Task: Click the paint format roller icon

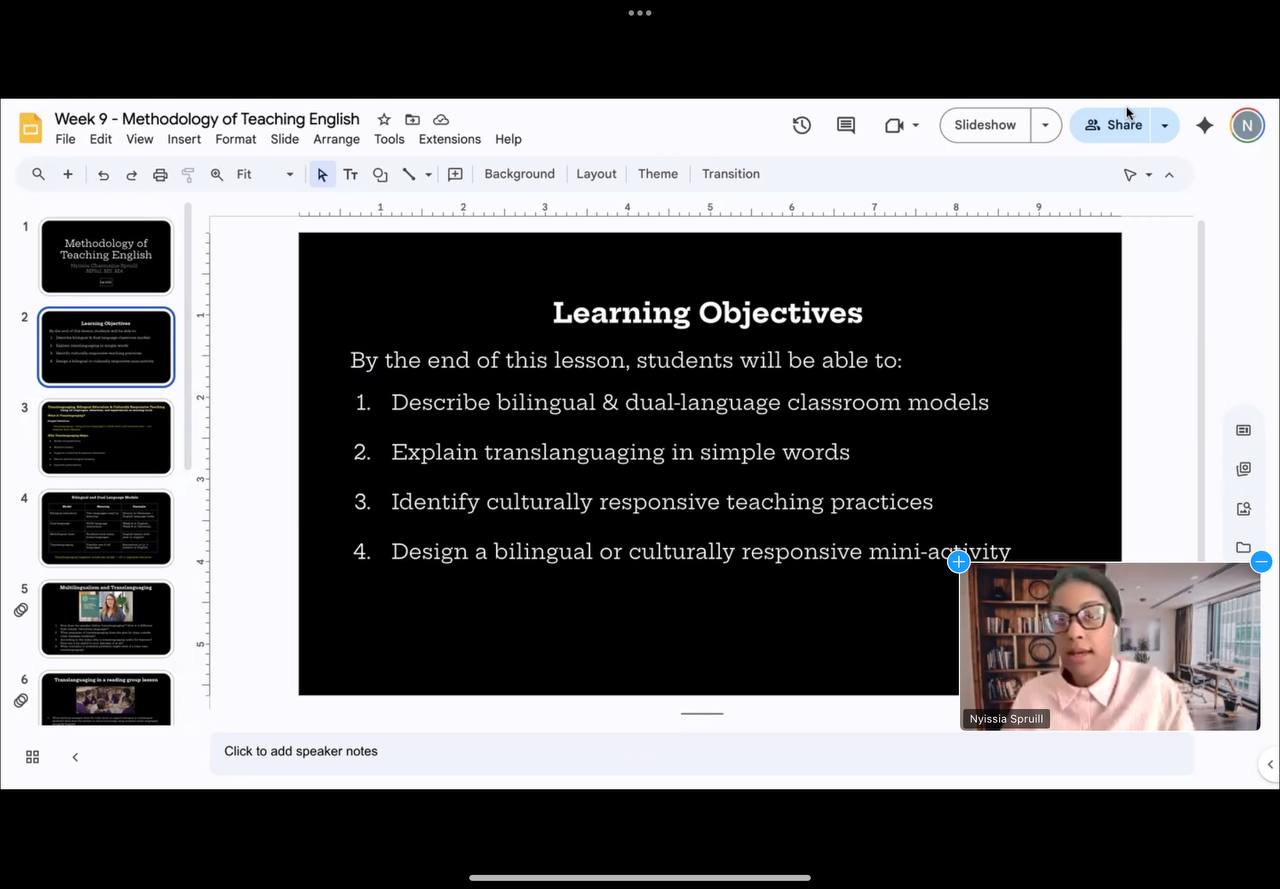Action: coord(188,174)
